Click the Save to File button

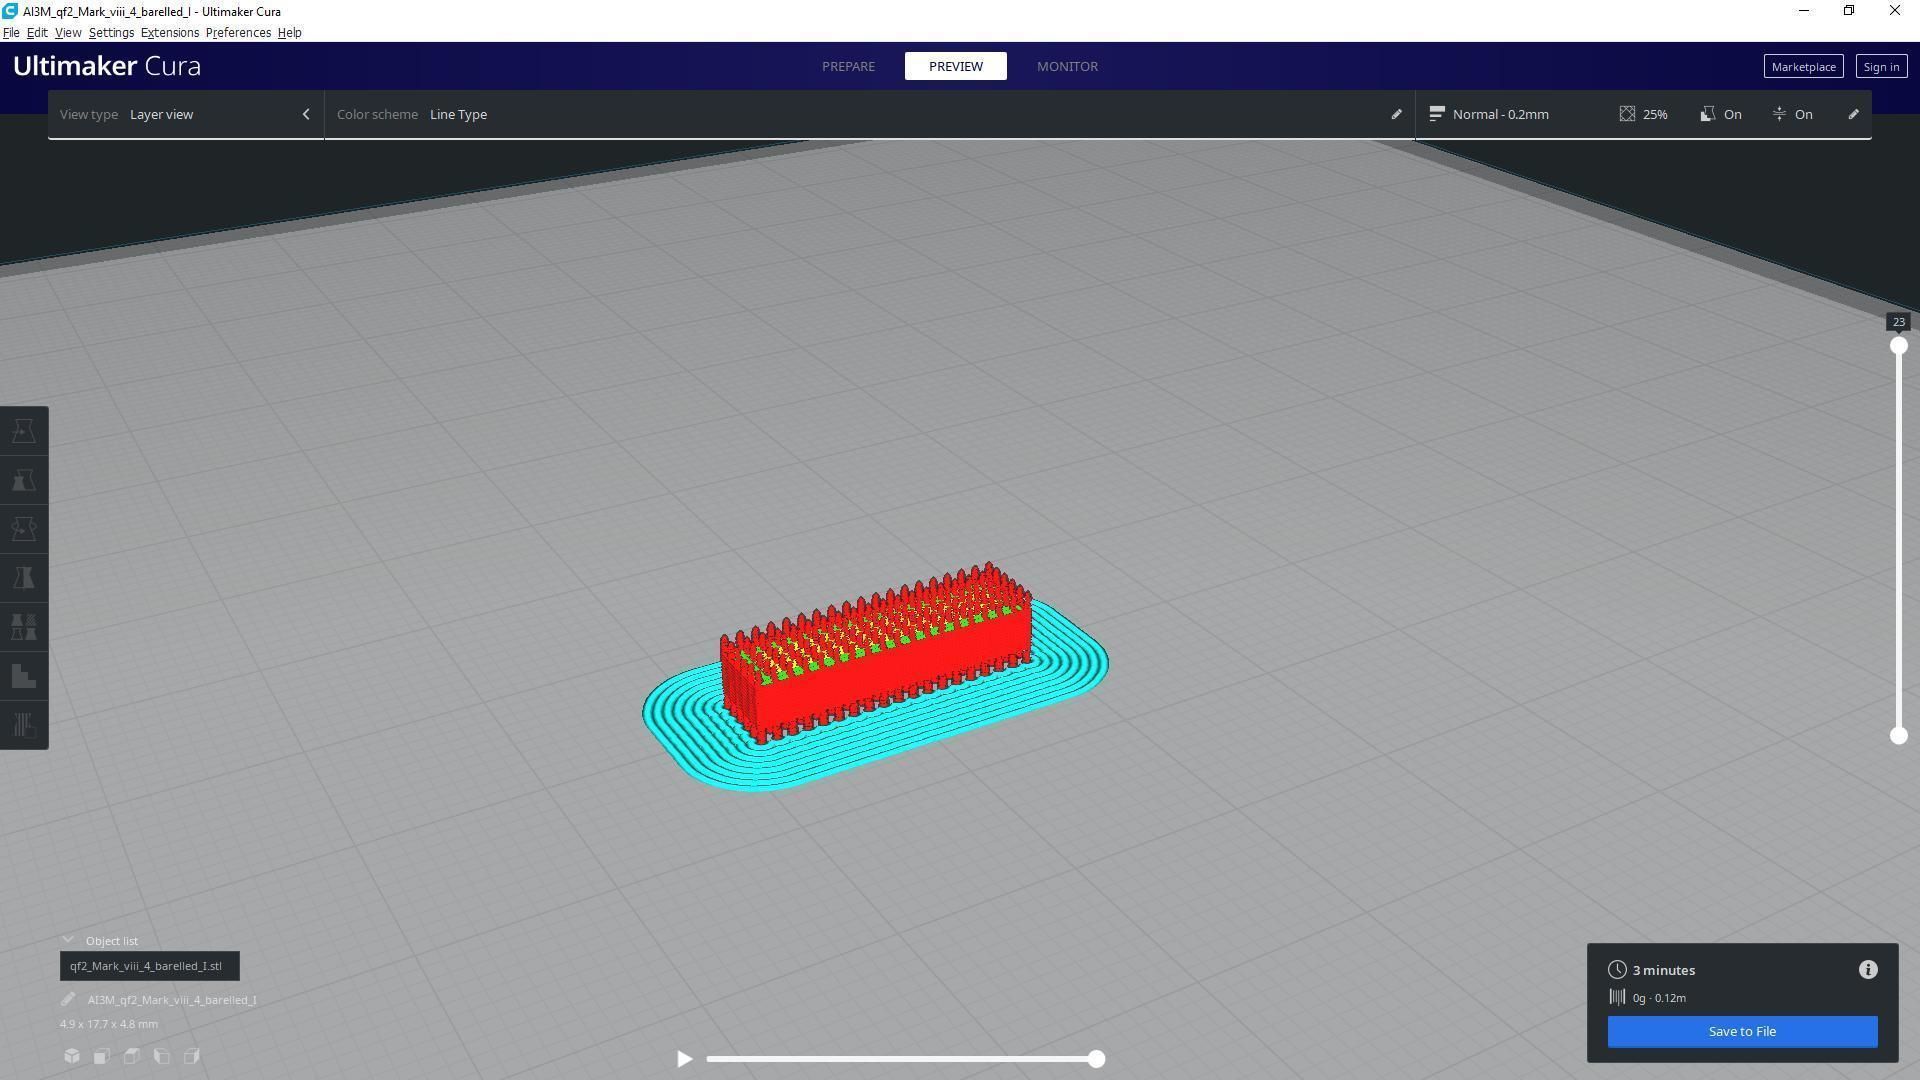tap(1742, 1032)
